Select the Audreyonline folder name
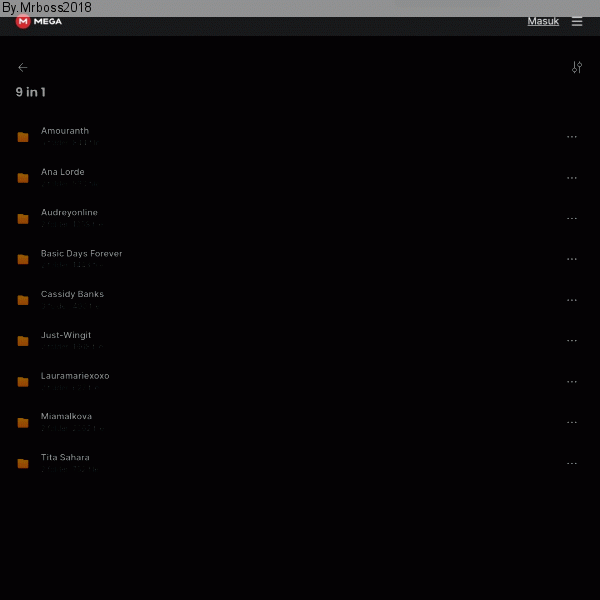600x600 pixels. click(69, 213)
